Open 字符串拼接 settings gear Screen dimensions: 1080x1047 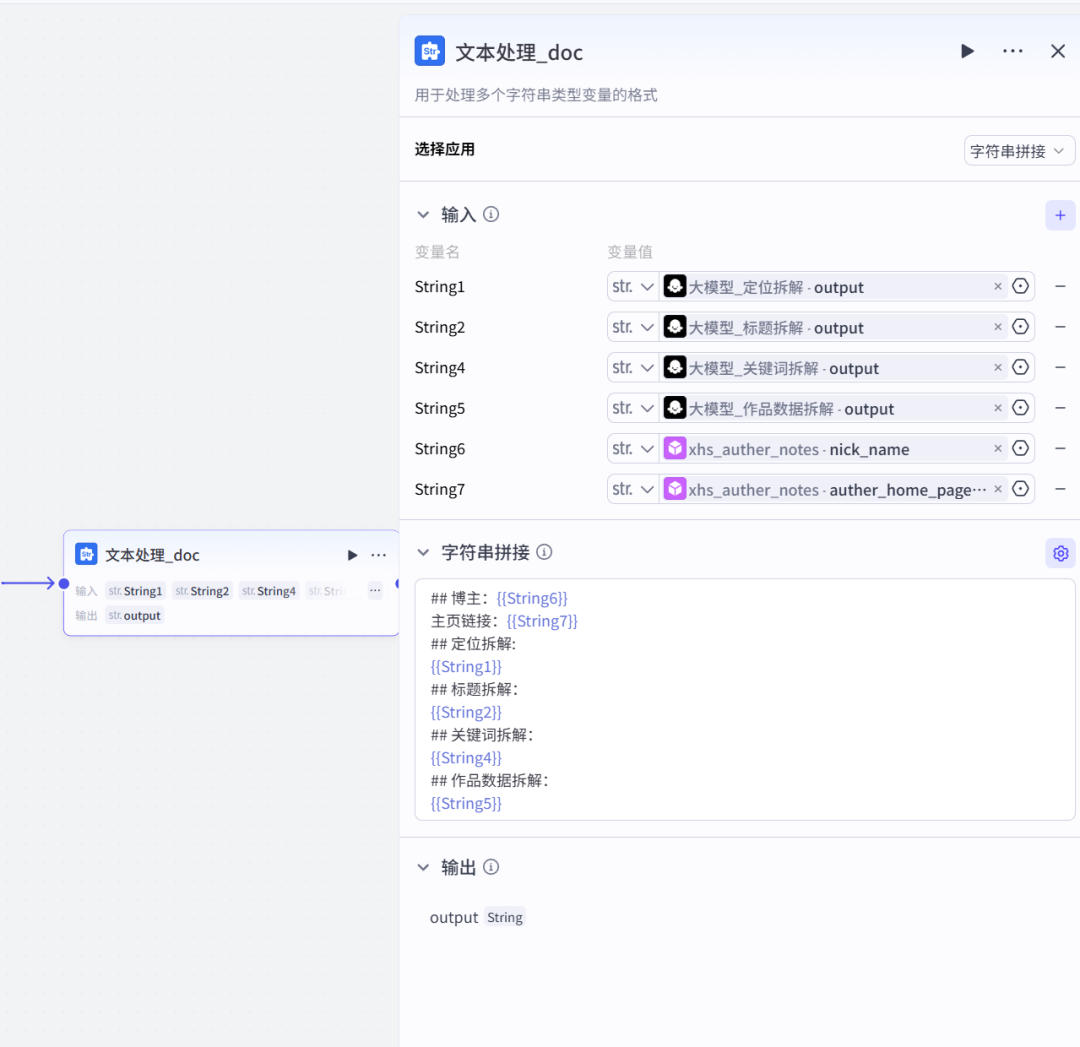click(1060, 553)
